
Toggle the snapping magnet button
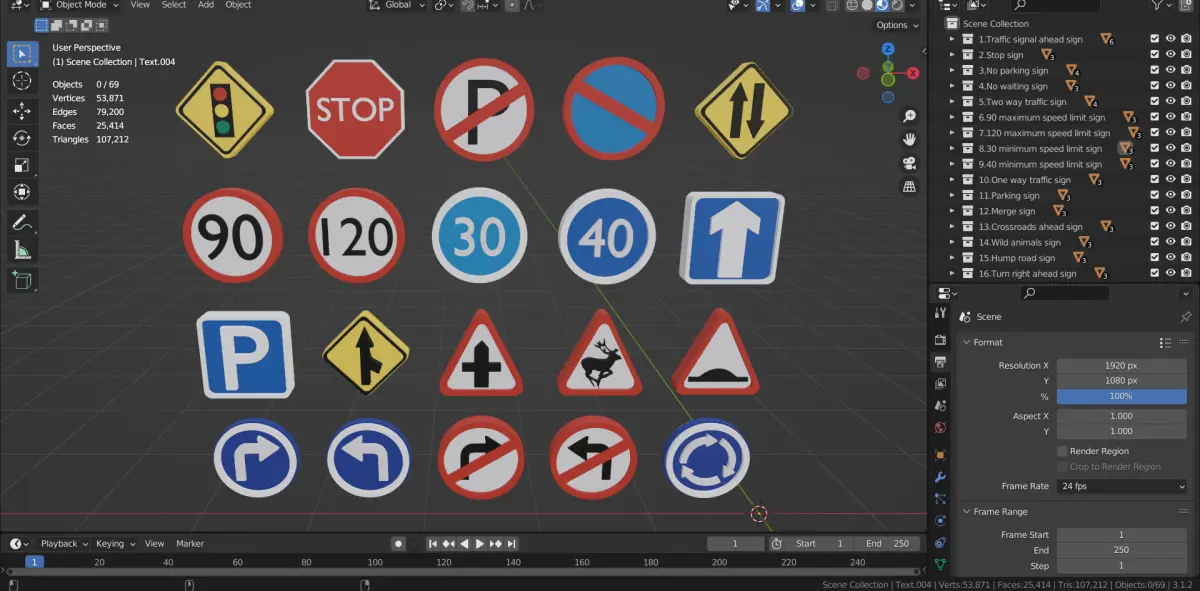click(468, 5)
